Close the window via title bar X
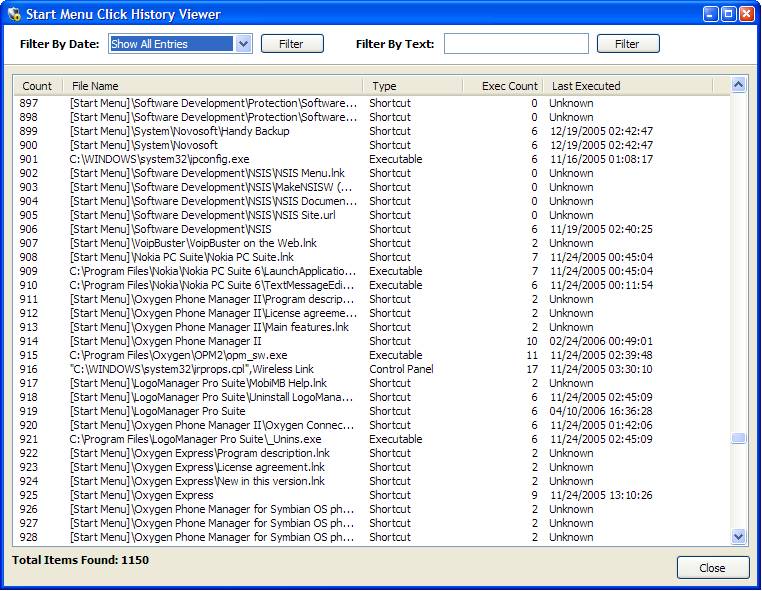The width and height of the screenshot is (762, 591). click(x=746, y=14)
